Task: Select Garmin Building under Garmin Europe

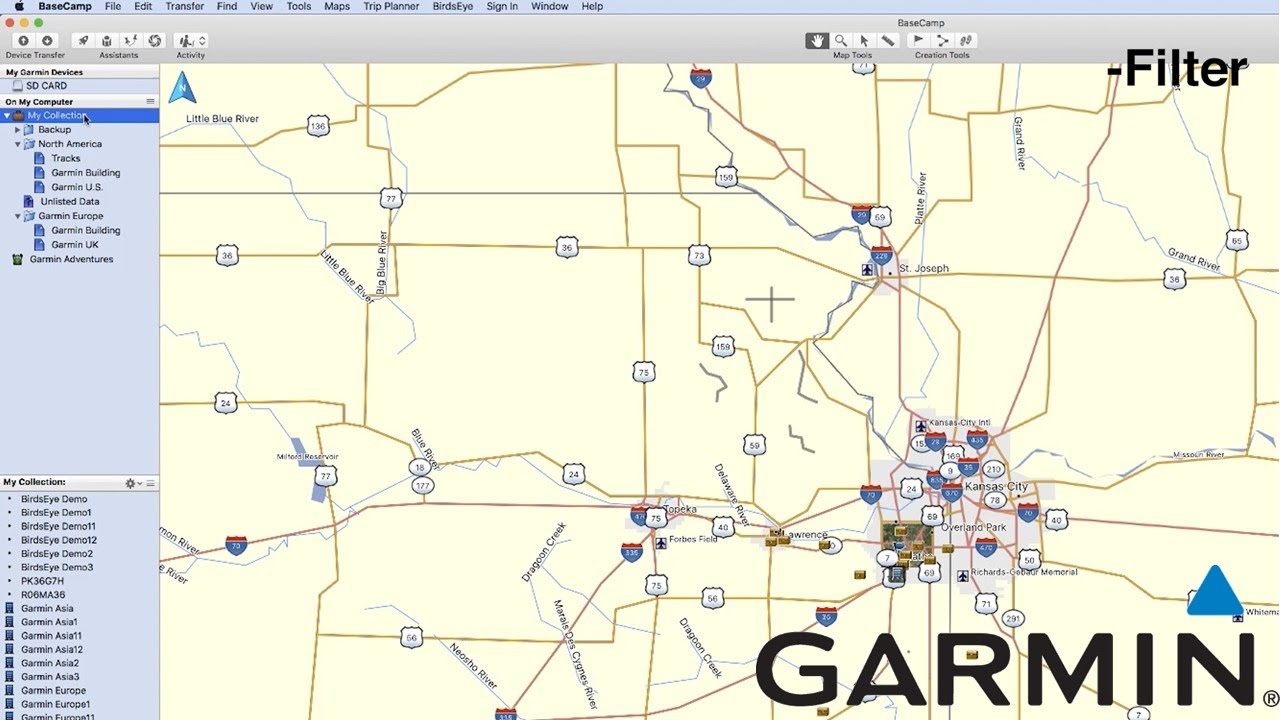Action: point(86,230)
